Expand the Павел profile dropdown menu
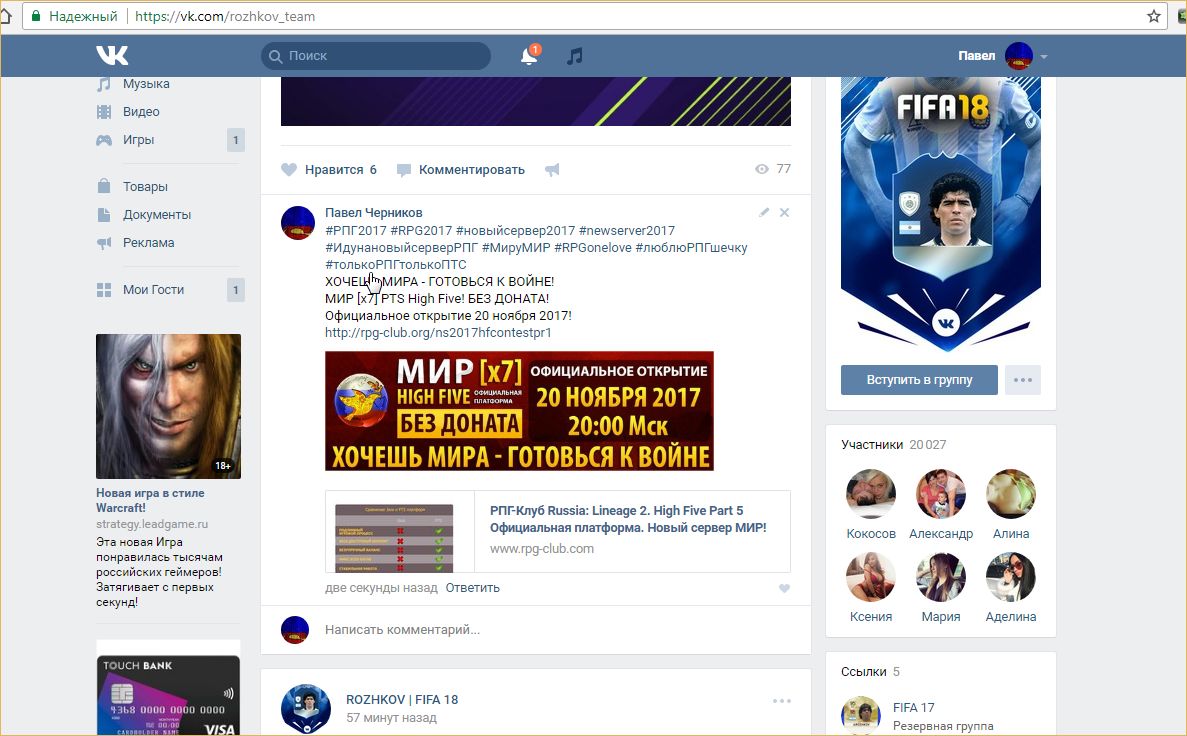Viewport: 1187px width, 736px height. 1043,57
